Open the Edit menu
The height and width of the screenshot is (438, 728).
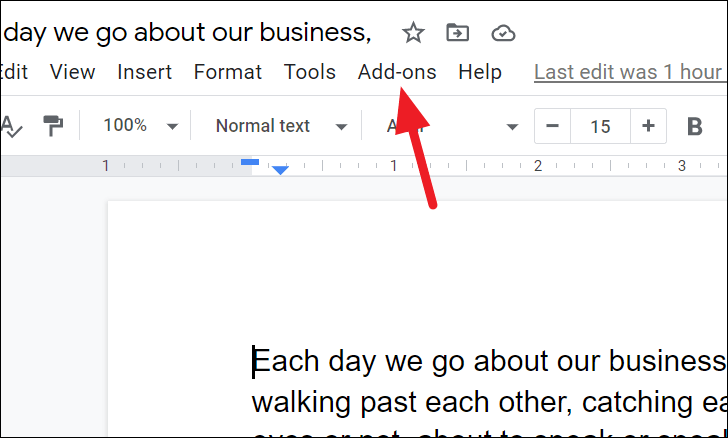click(14, 72)
